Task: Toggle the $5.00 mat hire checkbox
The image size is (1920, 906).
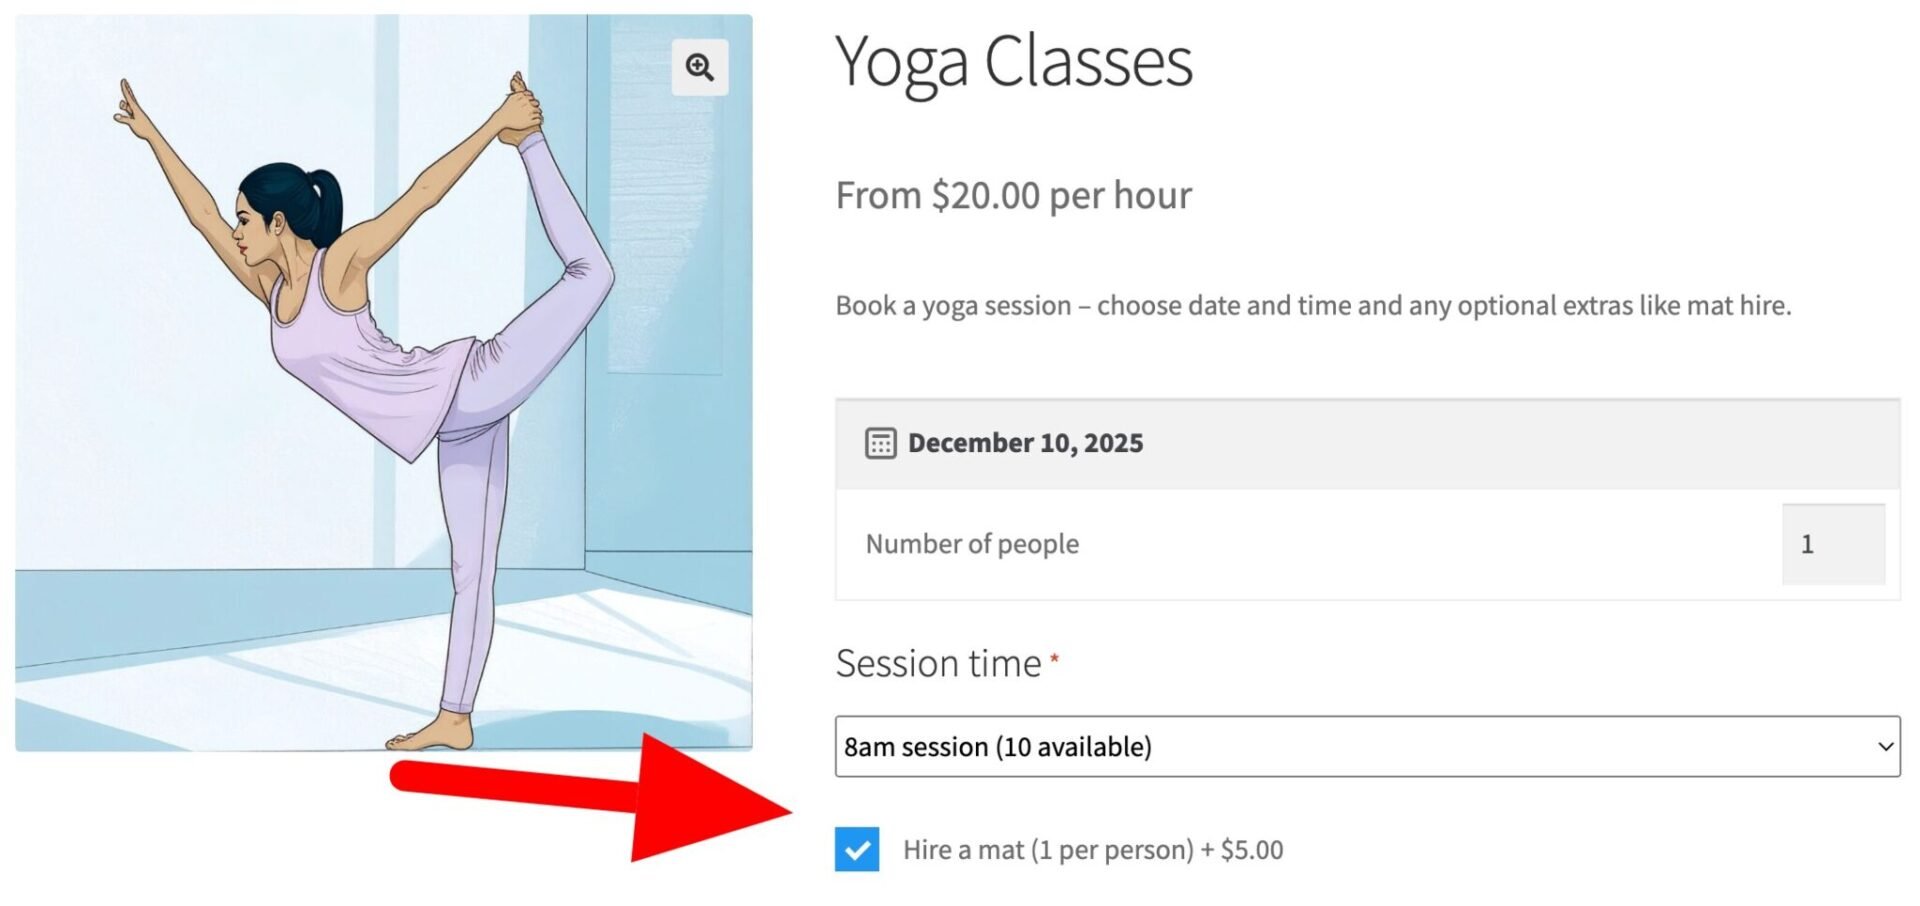Action: [856, 849]
